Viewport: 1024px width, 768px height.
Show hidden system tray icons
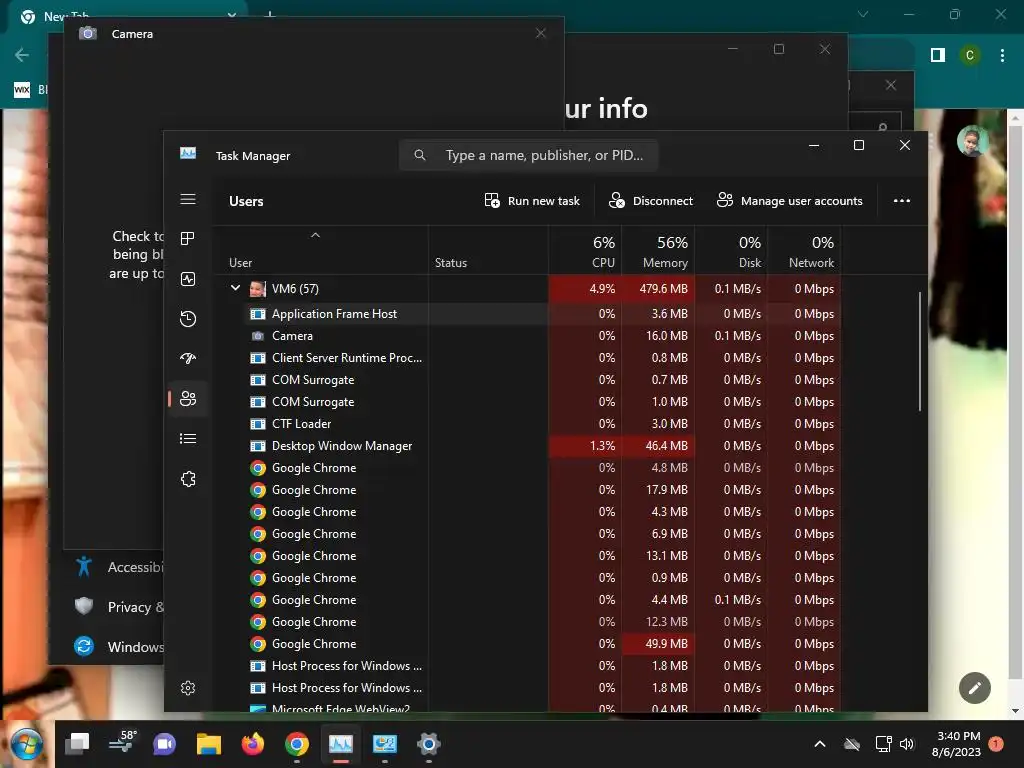(x=820, y=744)
